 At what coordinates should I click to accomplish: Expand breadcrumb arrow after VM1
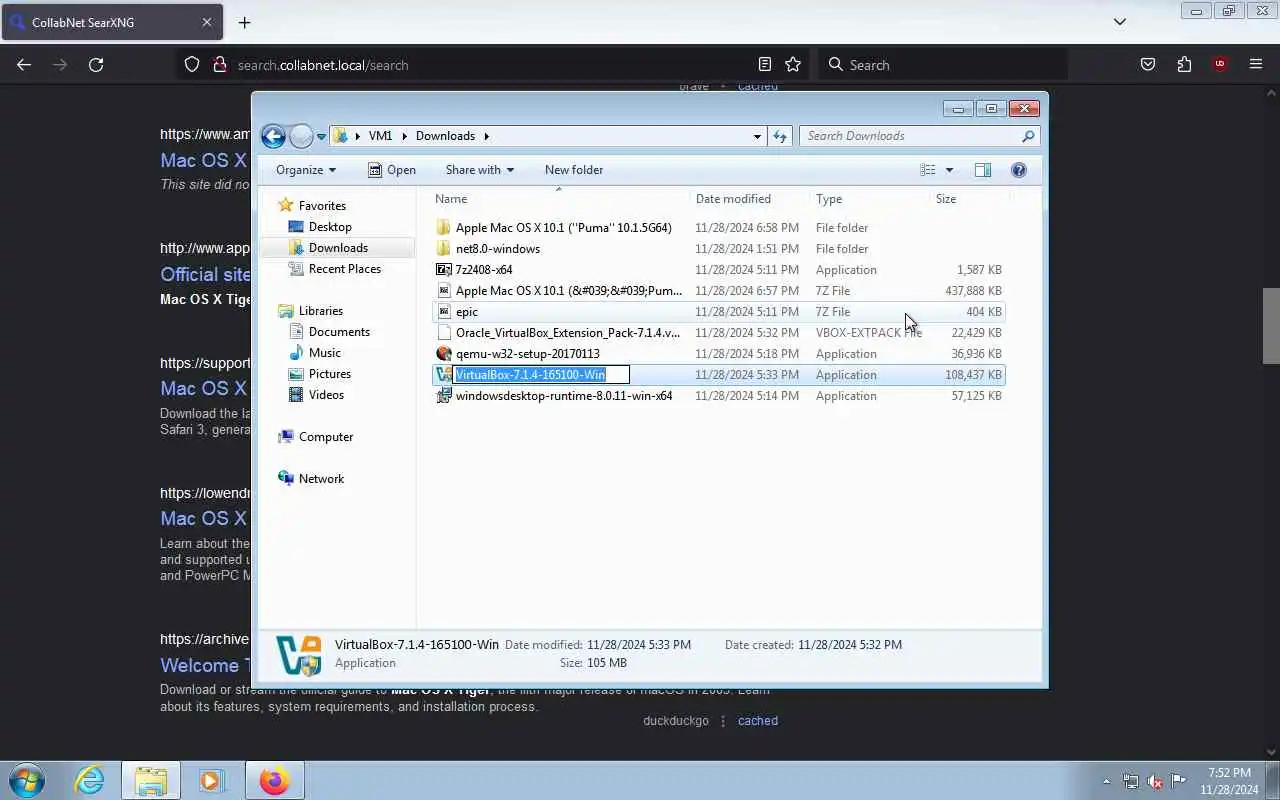(404, 136)
